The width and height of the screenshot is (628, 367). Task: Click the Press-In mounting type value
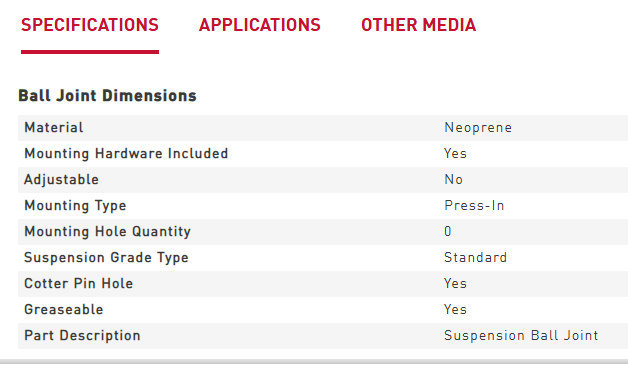coord(474,206)
